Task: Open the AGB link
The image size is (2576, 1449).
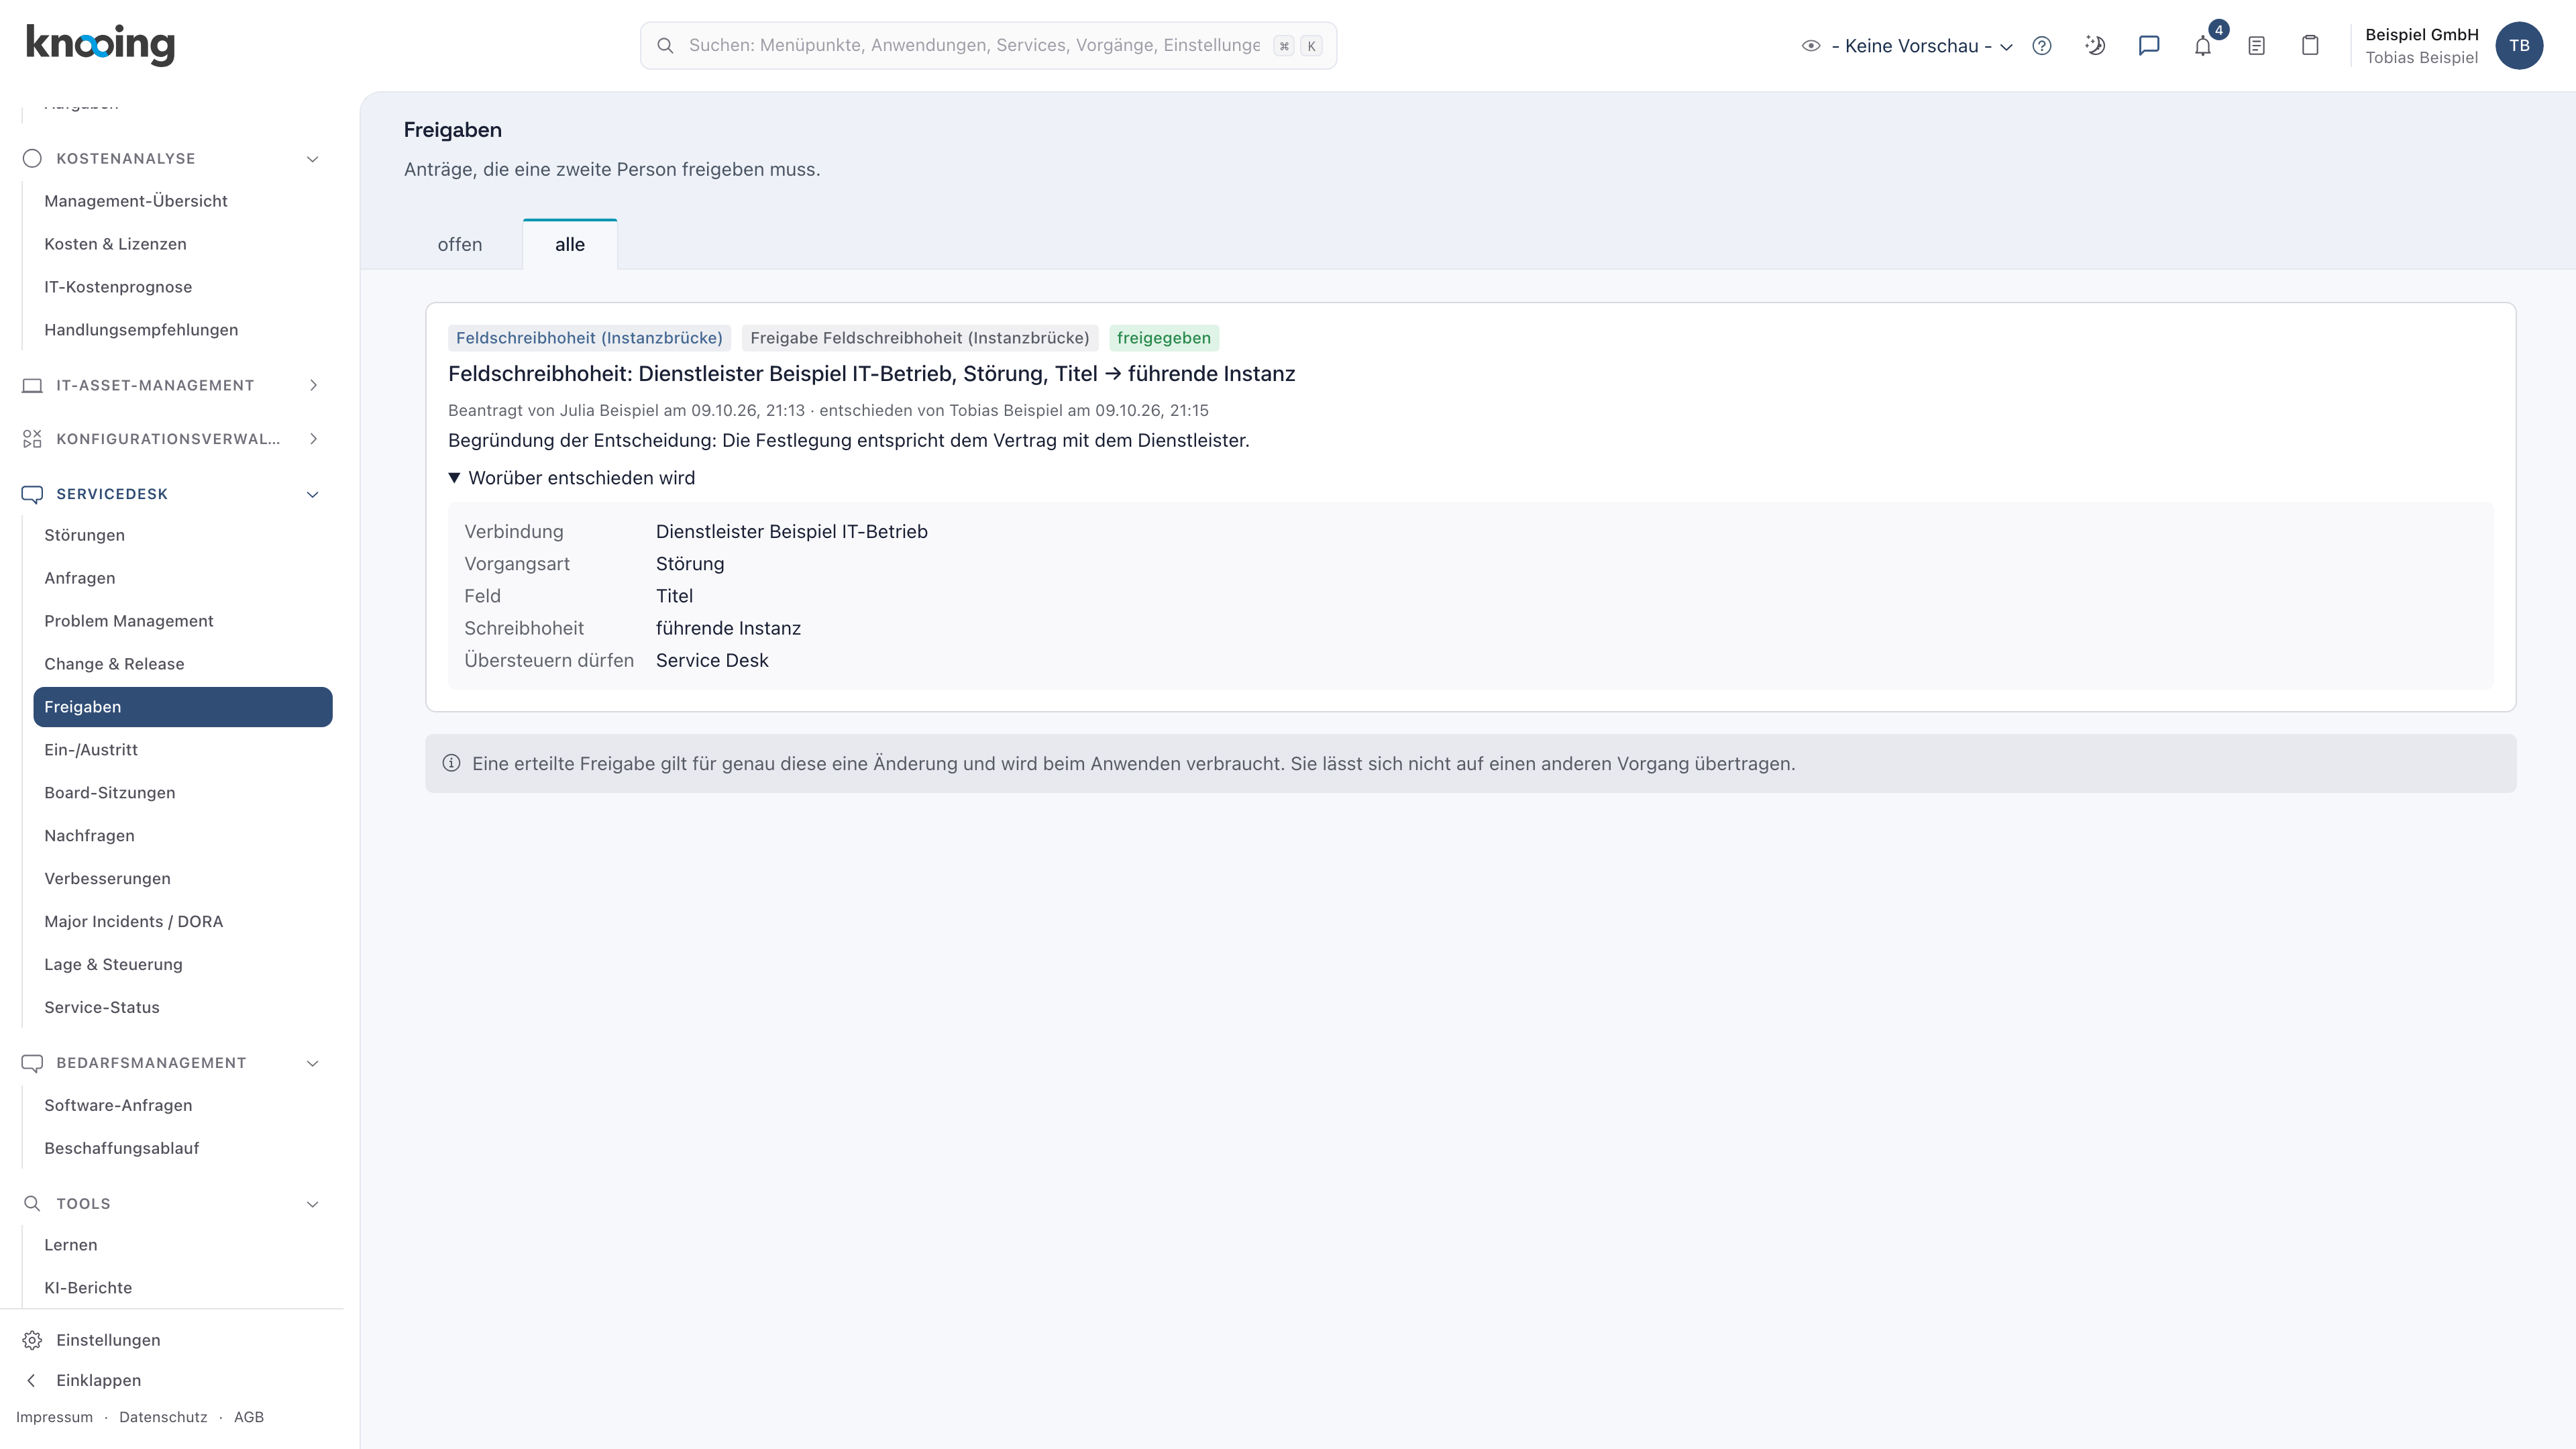Action: (249, 1417)
